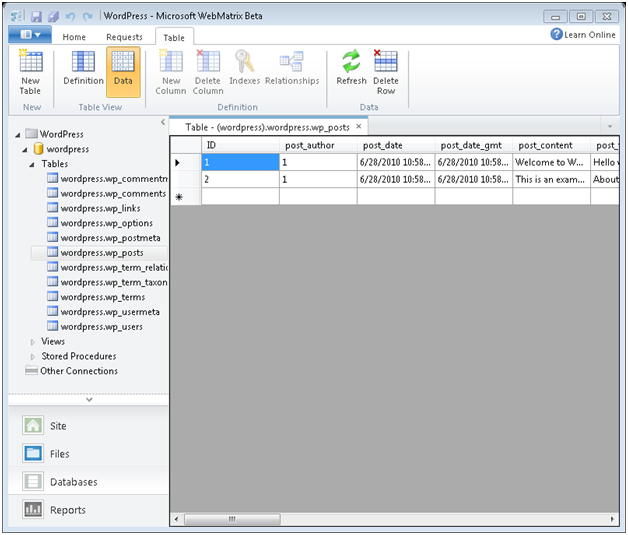Click the scrollbar left arrow
628x535 pixels.
click(177, 519)
